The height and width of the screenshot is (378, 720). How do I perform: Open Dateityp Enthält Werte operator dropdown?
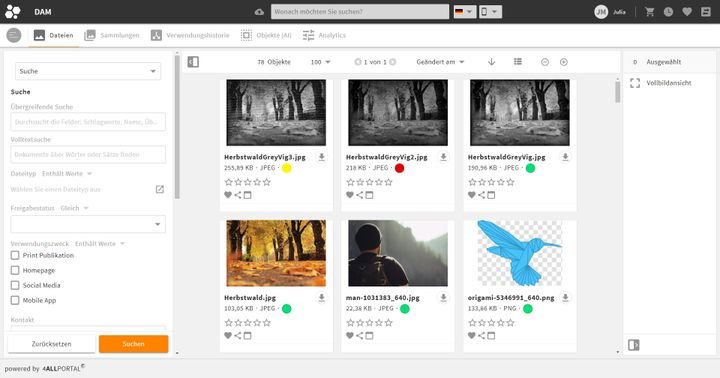pos(67,174)
